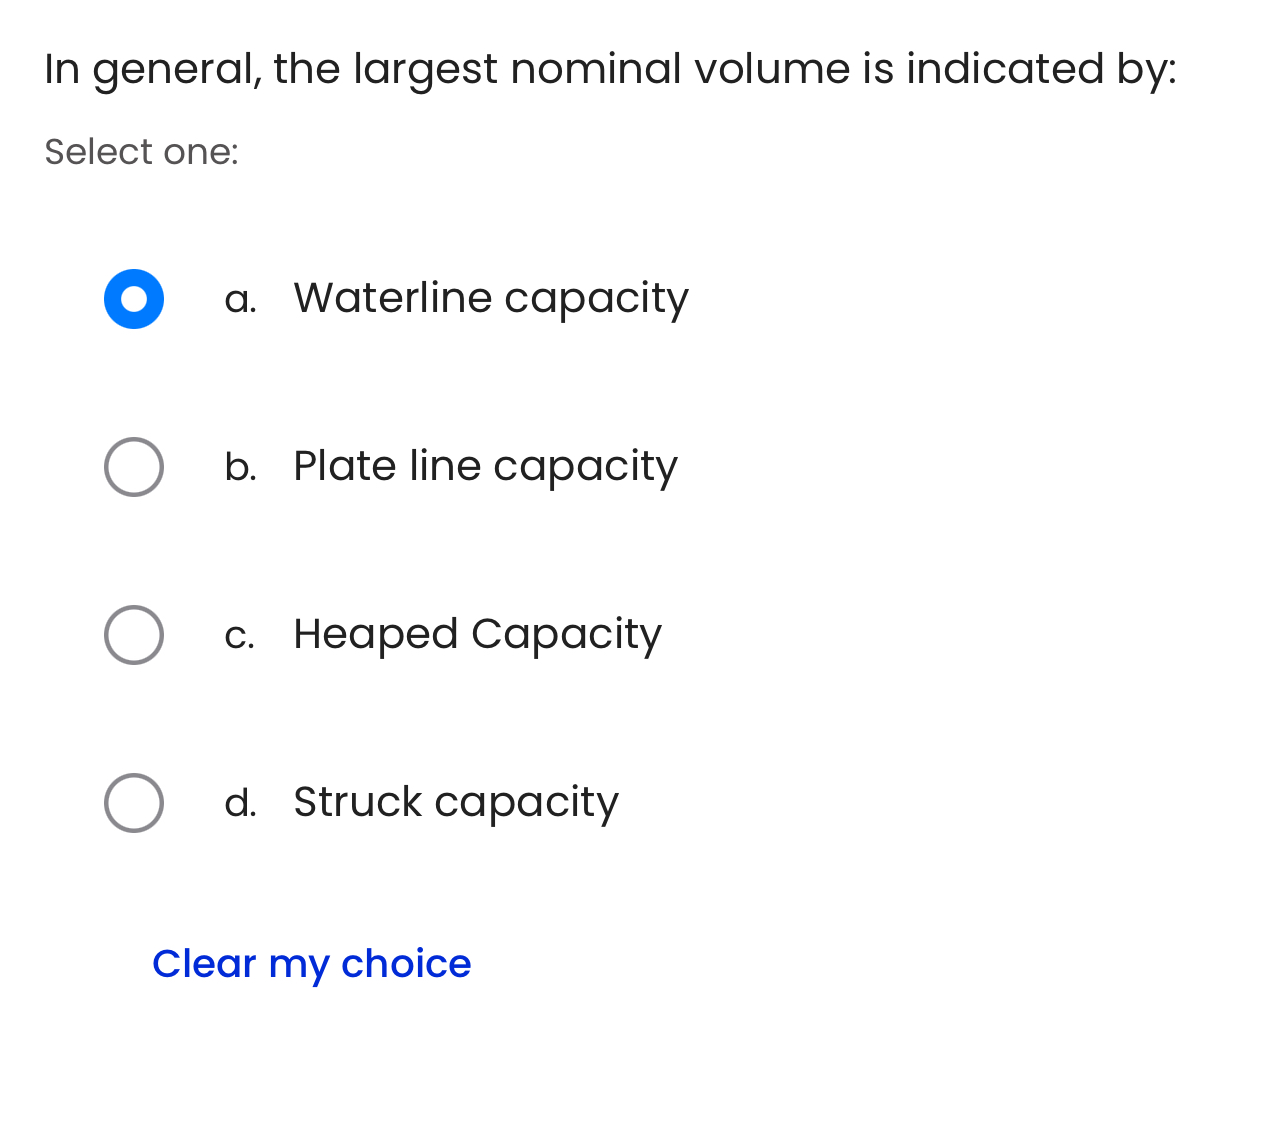Click the Plate line capacity option text

[x=485, y=466]
